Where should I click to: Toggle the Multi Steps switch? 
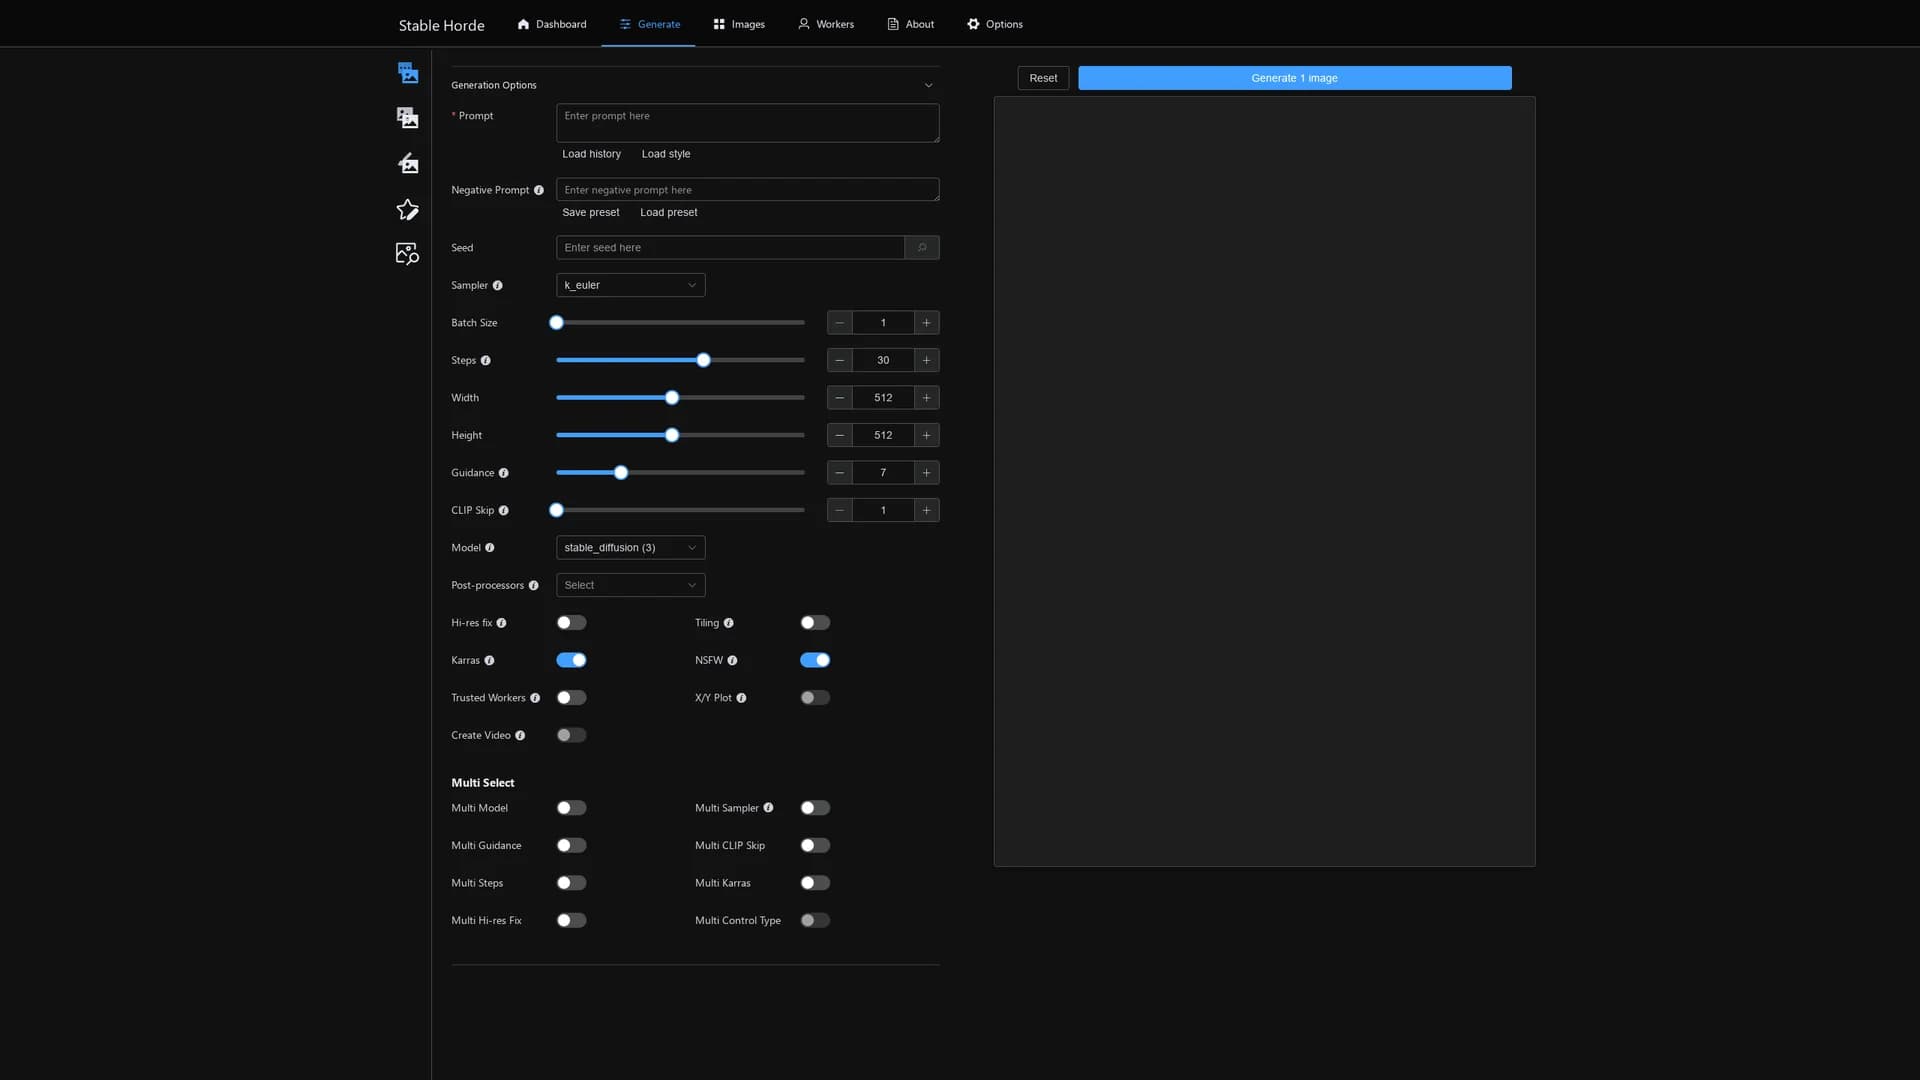571,883
